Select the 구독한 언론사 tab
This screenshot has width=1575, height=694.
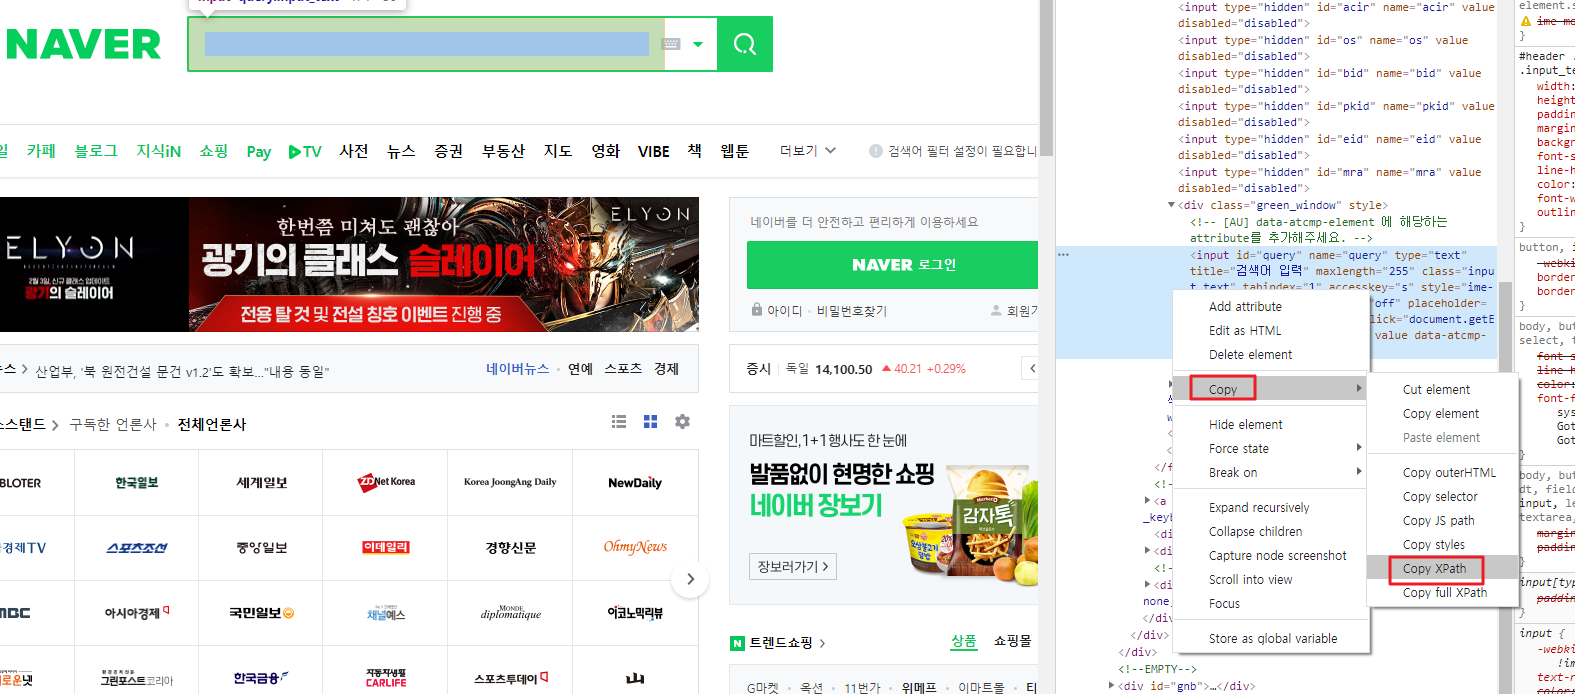113,425
